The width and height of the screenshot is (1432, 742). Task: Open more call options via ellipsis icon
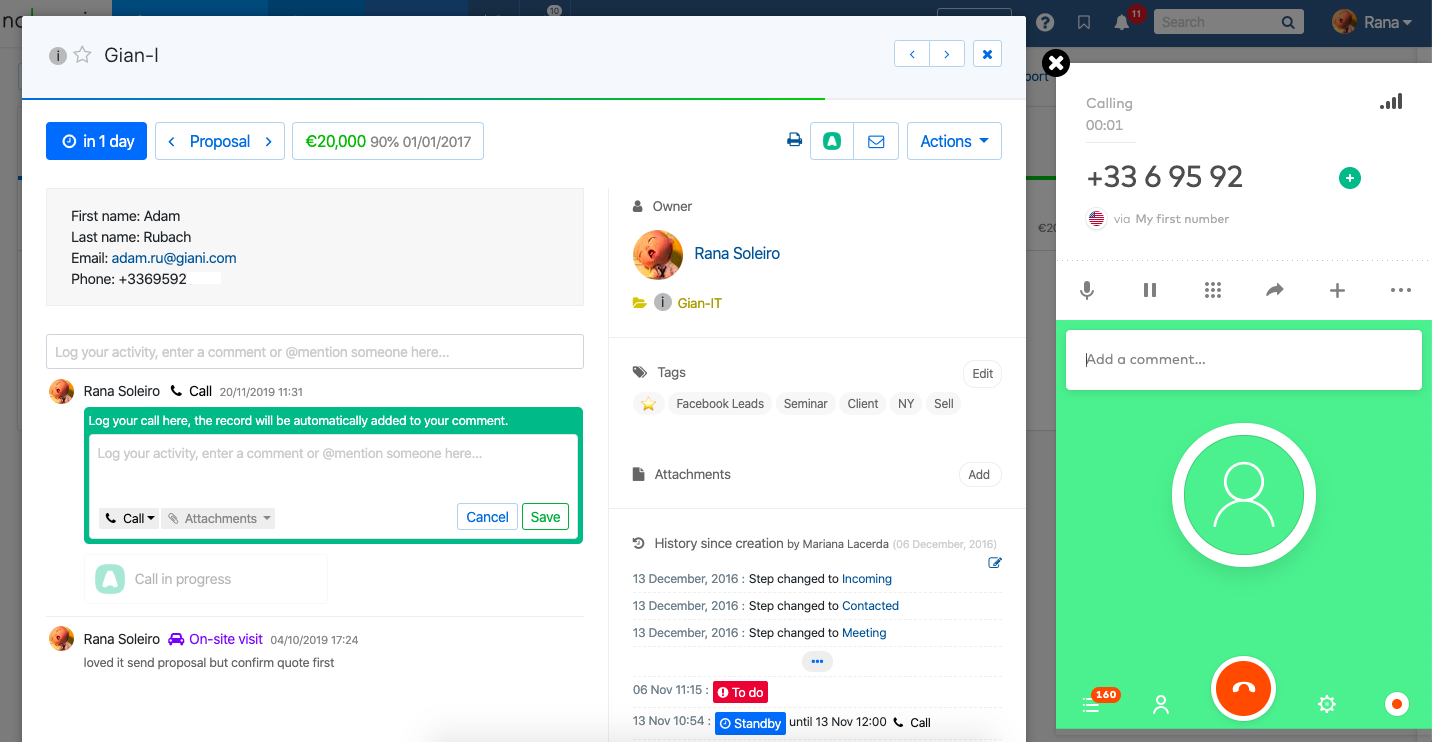coord(1400,290)
